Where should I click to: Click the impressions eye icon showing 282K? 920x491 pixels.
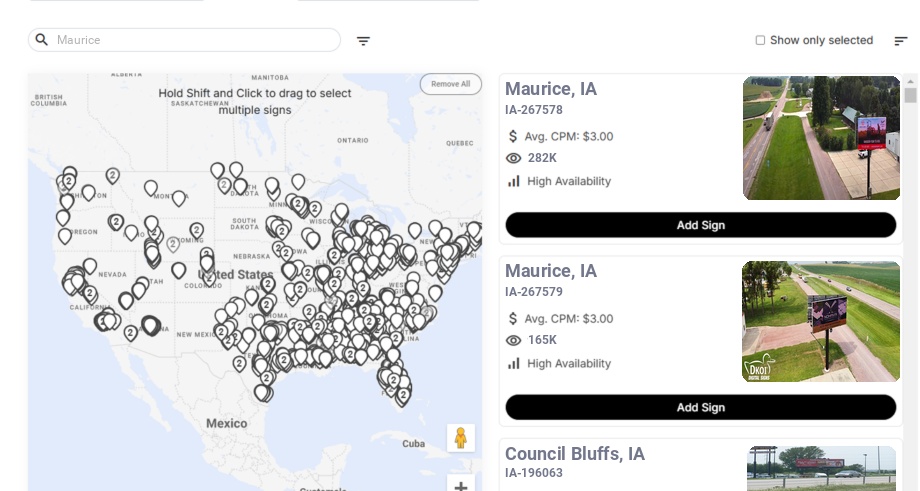[x=514, y=158]
